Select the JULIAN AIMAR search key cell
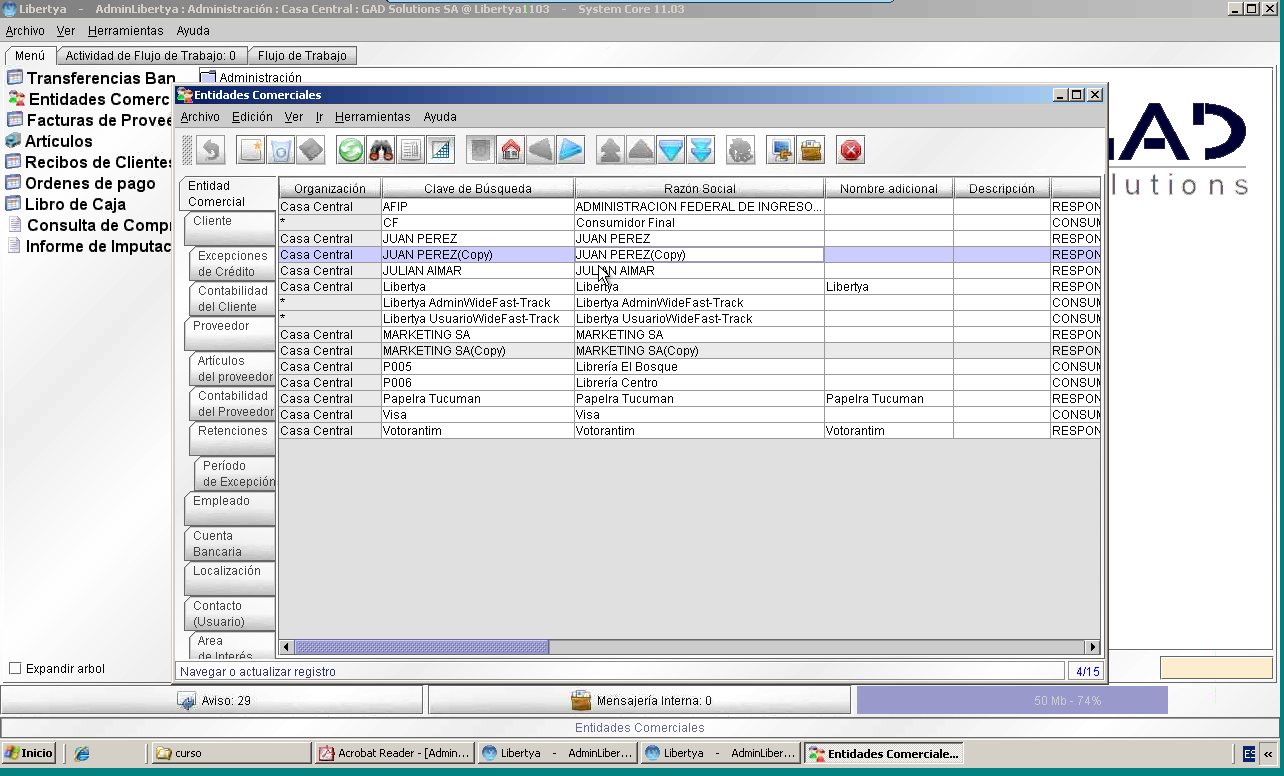 tap(478, 270)
